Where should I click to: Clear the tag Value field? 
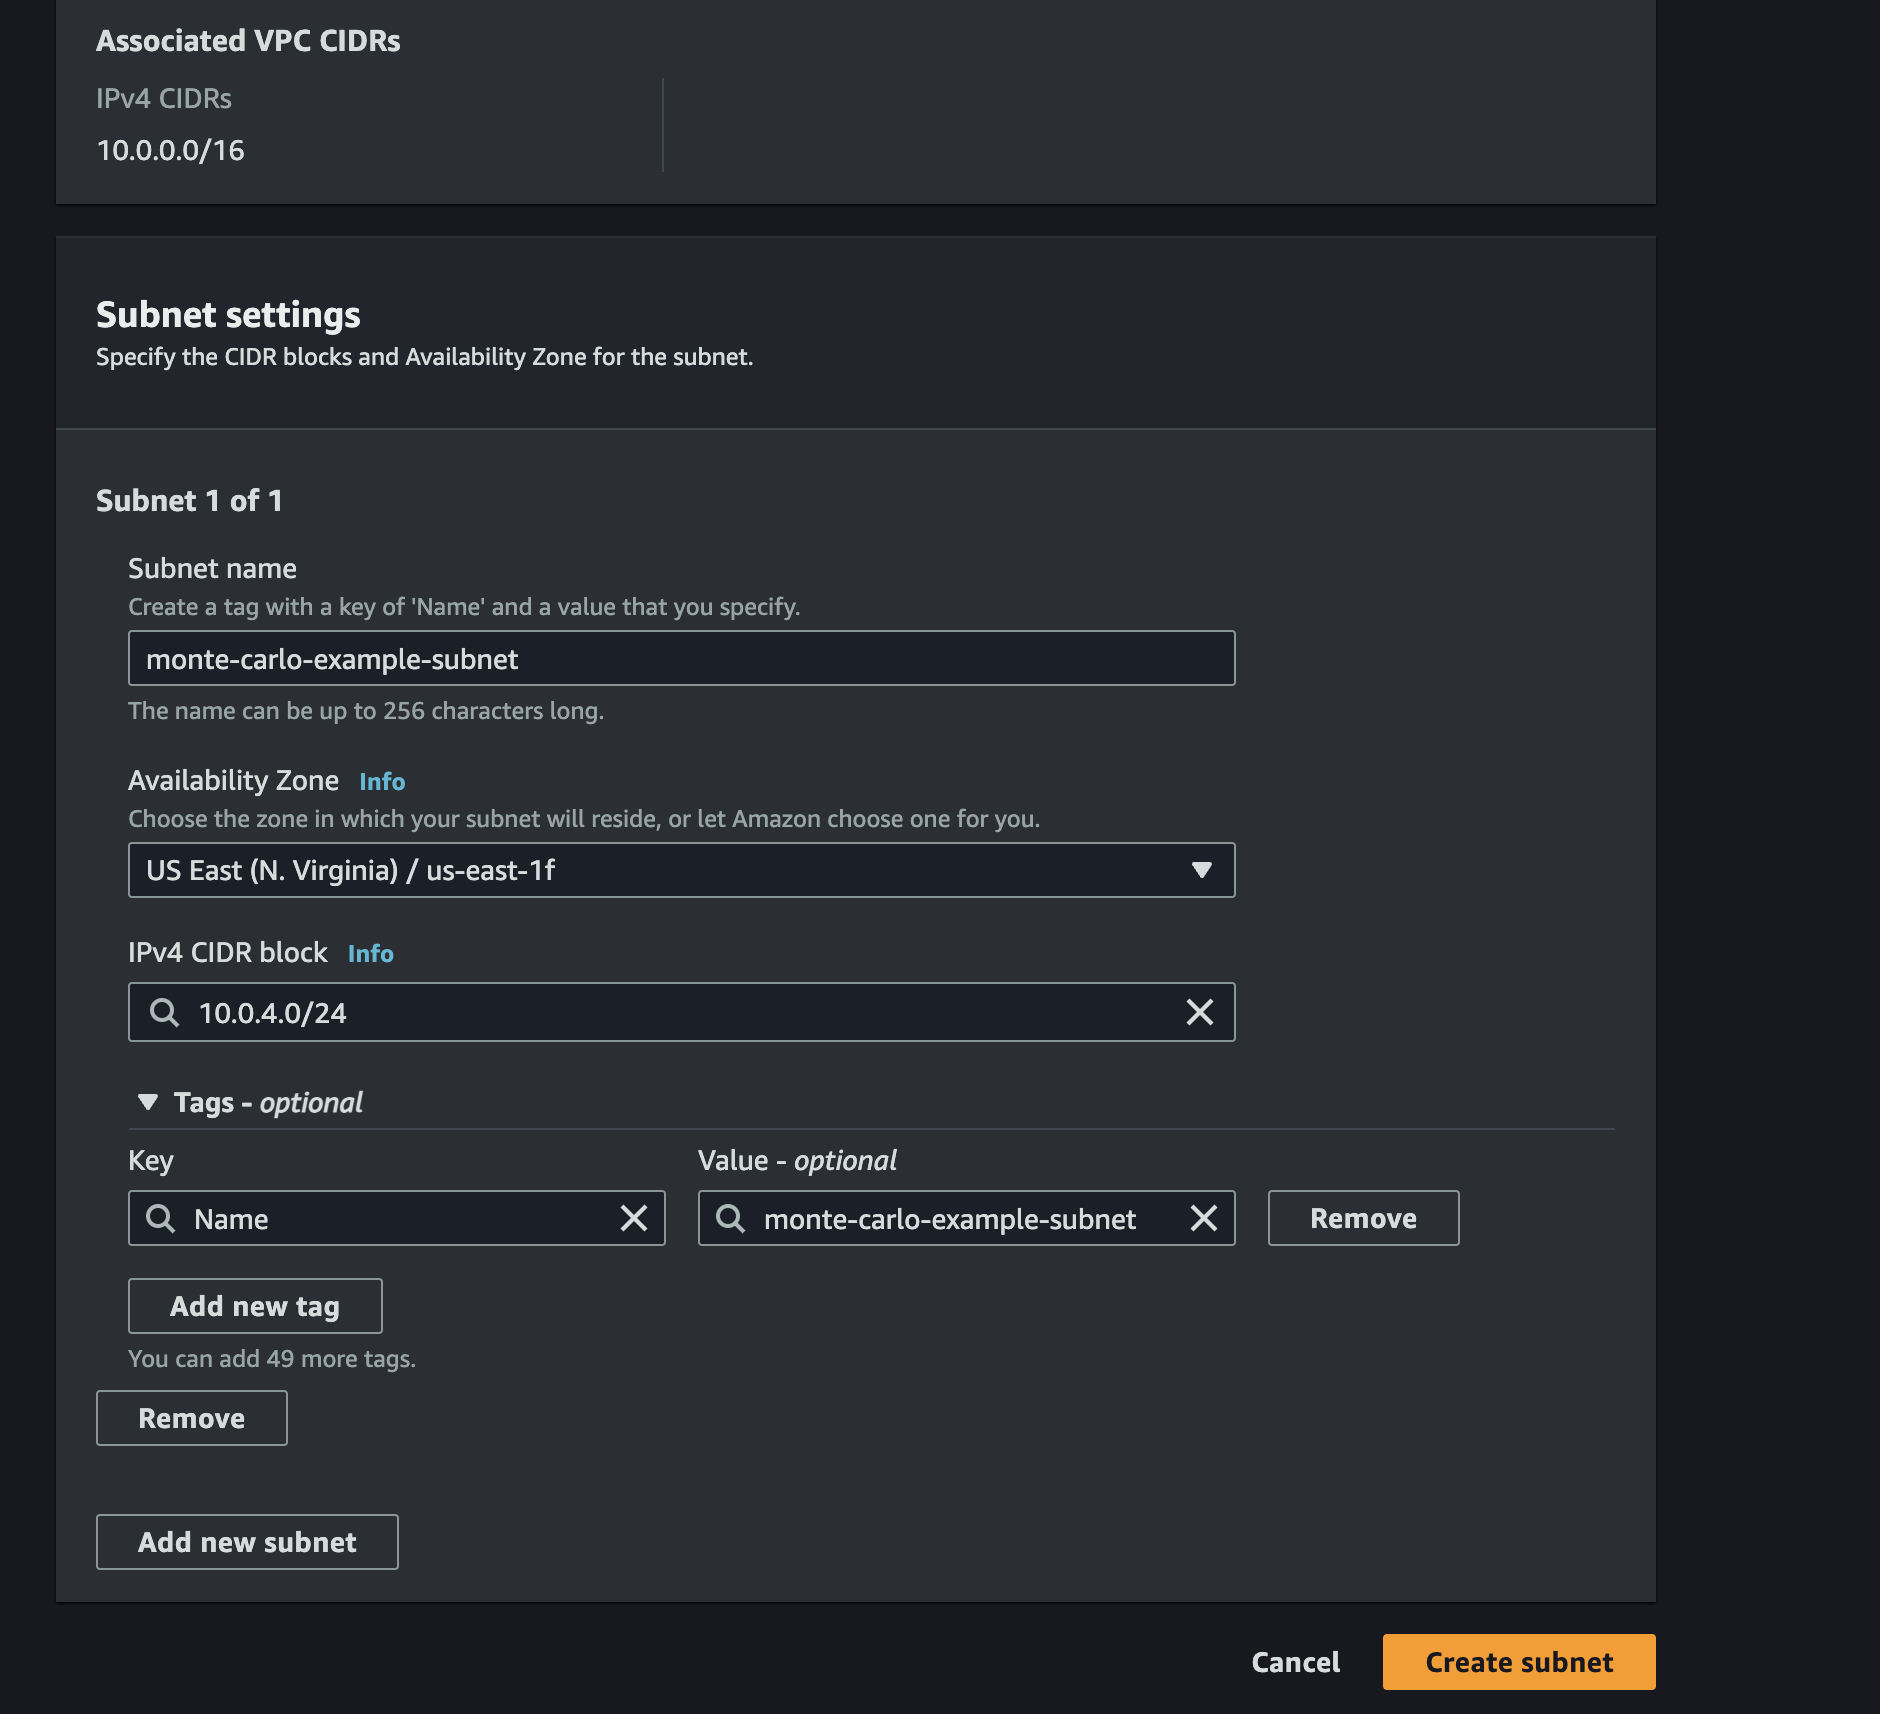[x=1204, y=1218]
